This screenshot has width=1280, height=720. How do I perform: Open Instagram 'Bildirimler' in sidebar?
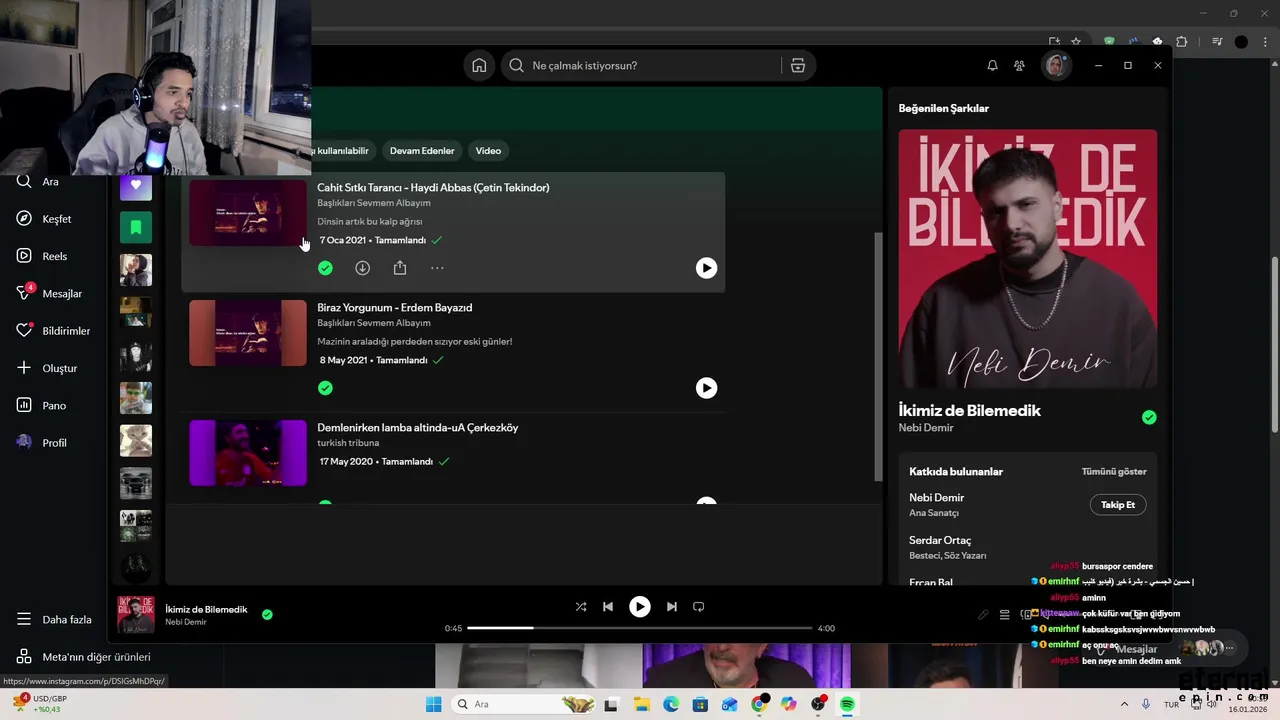pyautogui.click(x=52, y=331)
